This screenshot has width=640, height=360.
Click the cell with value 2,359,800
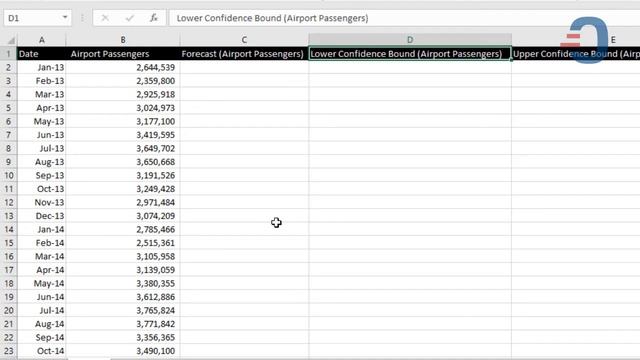point(122,81)
